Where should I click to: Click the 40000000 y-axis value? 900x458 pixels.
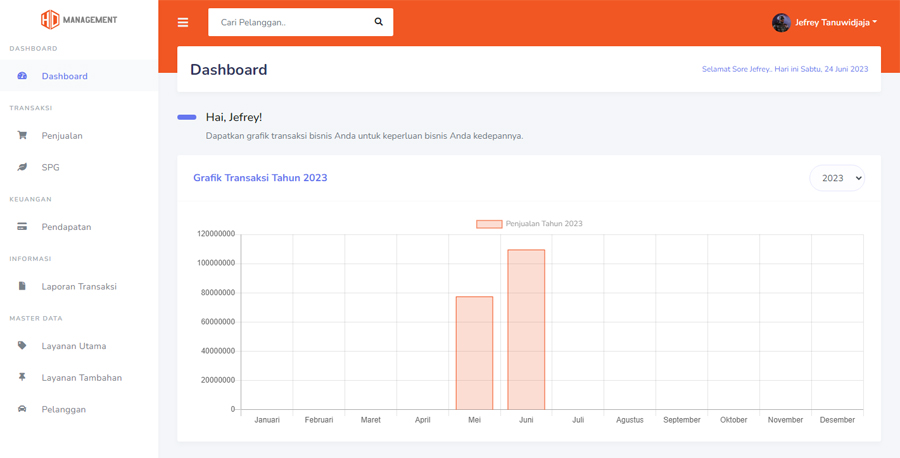pos(218,351)
